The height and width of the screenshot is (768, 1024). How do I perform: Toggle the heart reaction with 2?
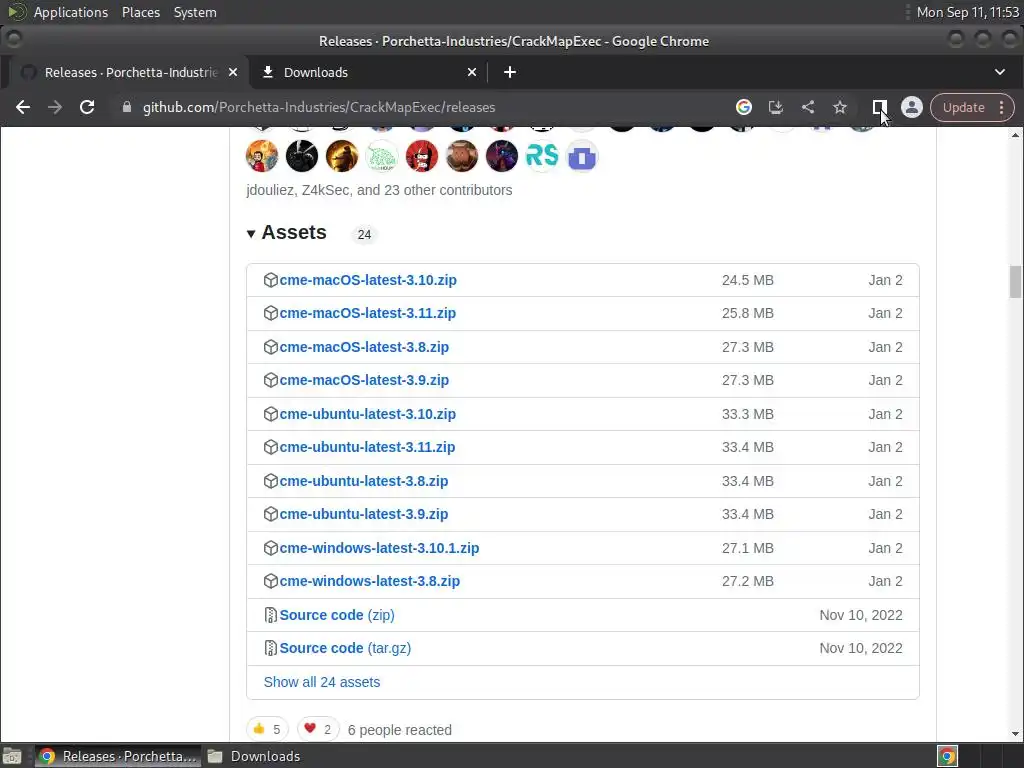[318, 729]
